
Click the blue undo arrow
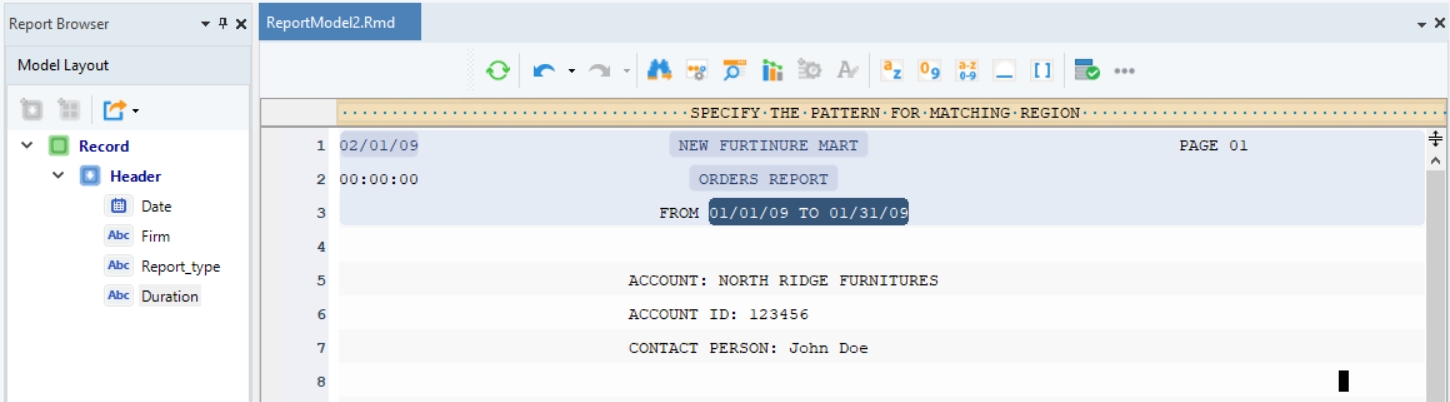point(545,71)
